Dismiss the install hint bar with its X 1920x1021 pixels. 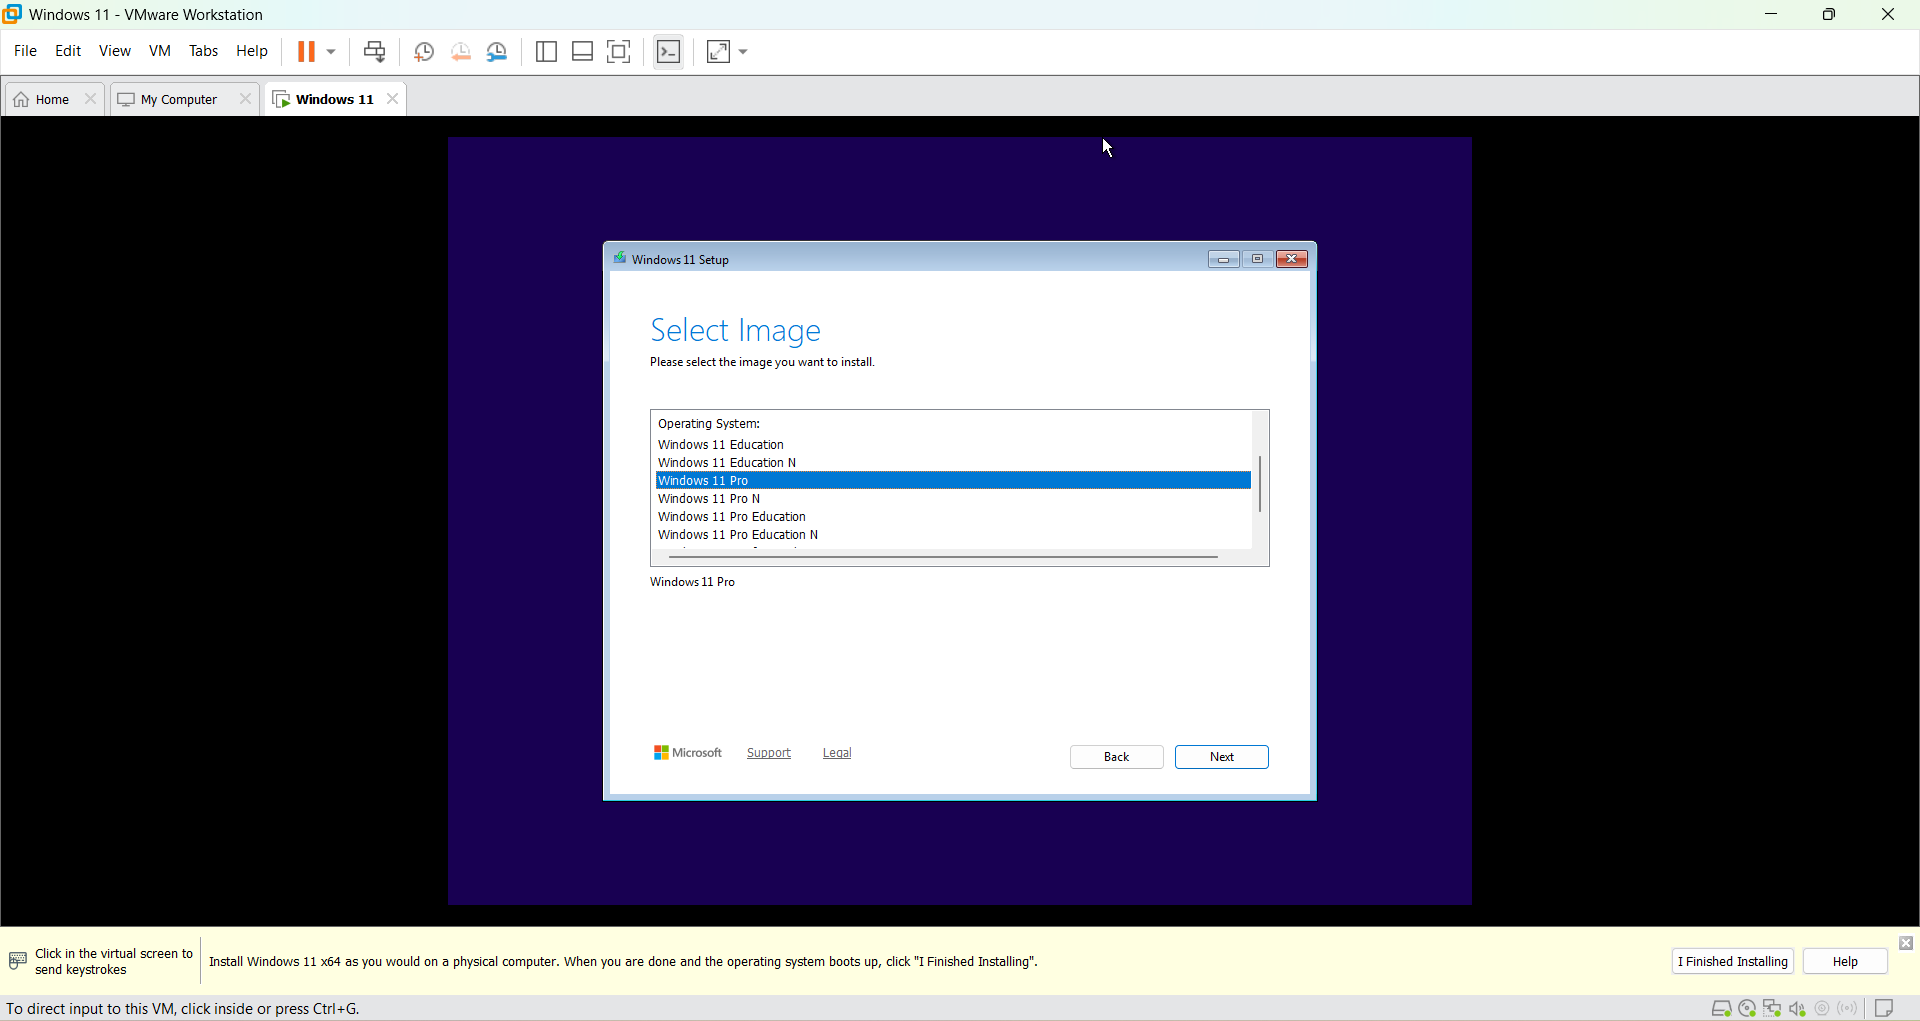(1906, 944)
